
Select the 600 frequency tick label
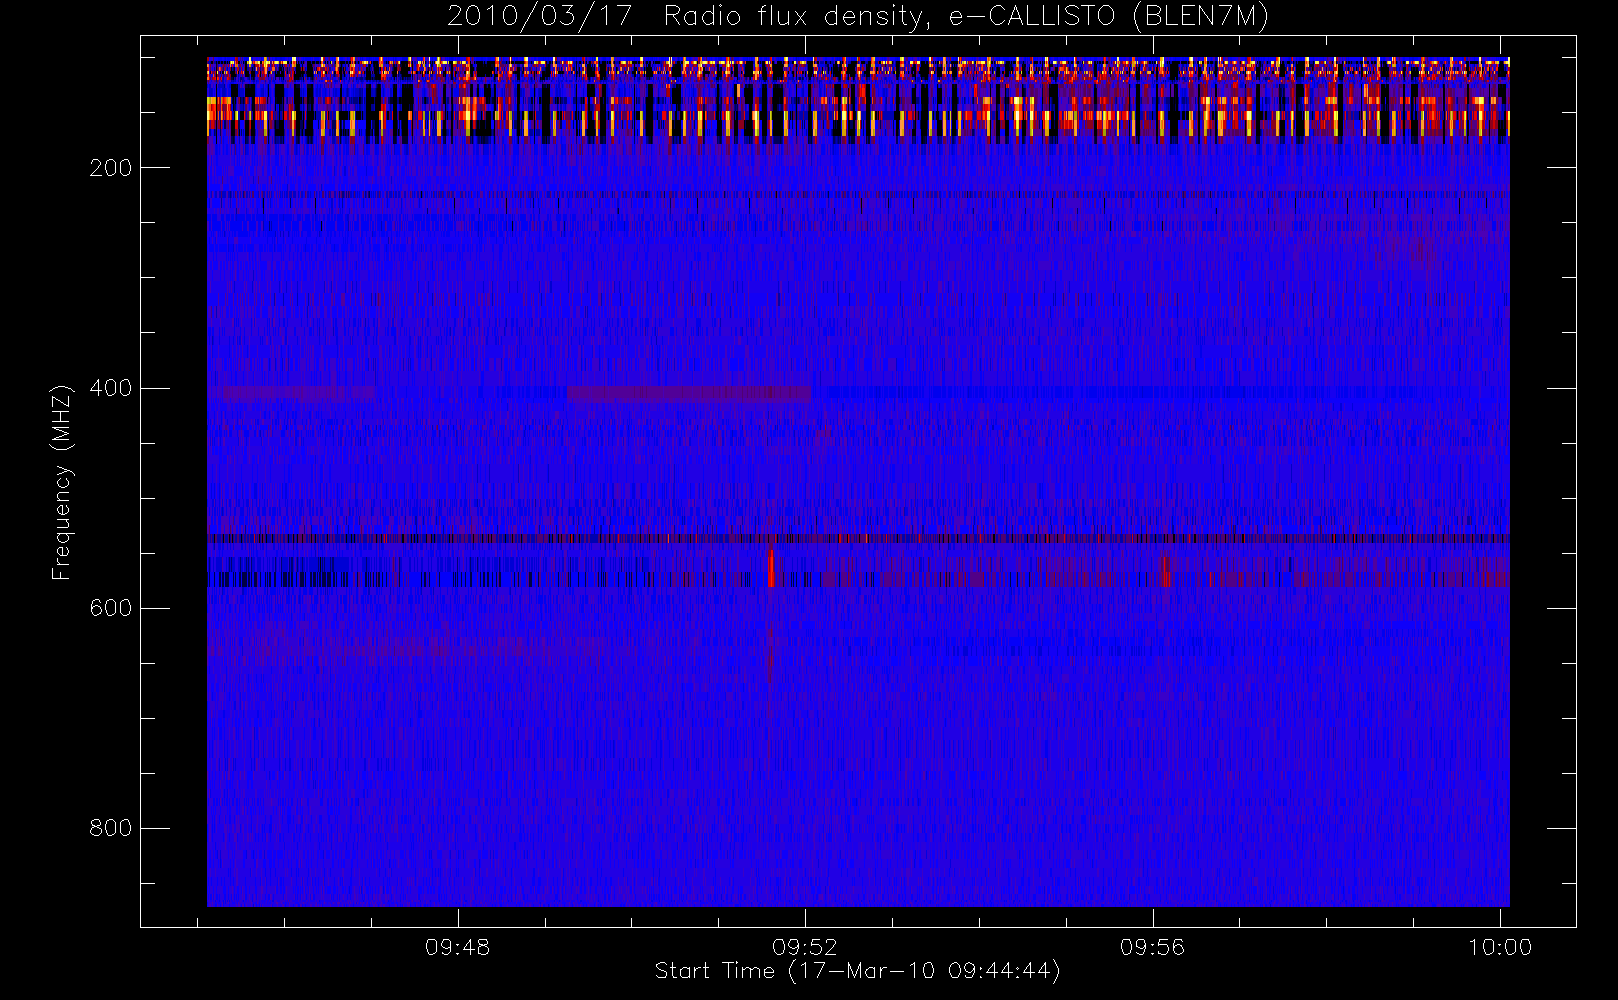110,608
